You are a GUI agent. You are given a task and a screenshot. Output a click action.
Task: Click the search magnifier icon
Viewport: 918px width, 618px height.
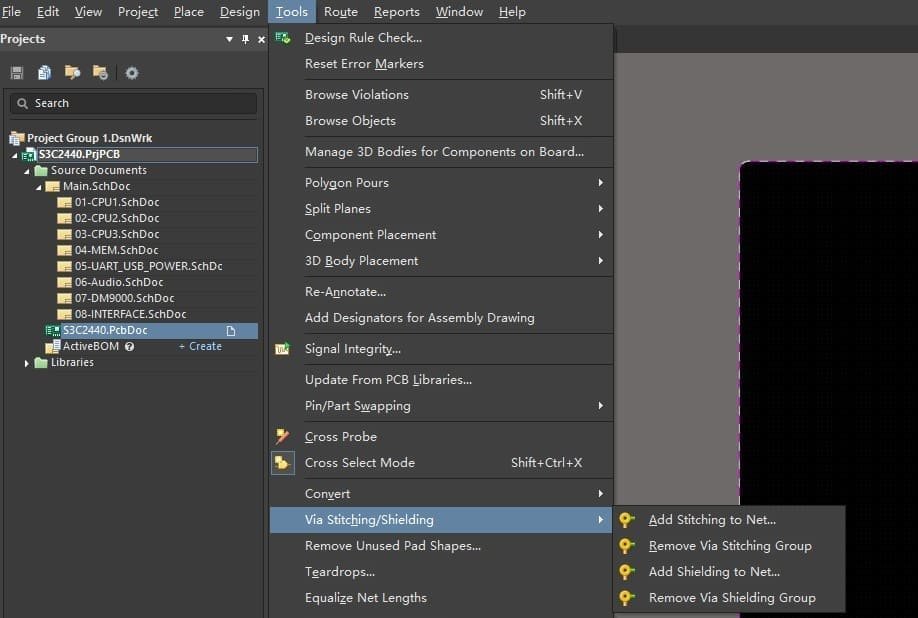22,104
